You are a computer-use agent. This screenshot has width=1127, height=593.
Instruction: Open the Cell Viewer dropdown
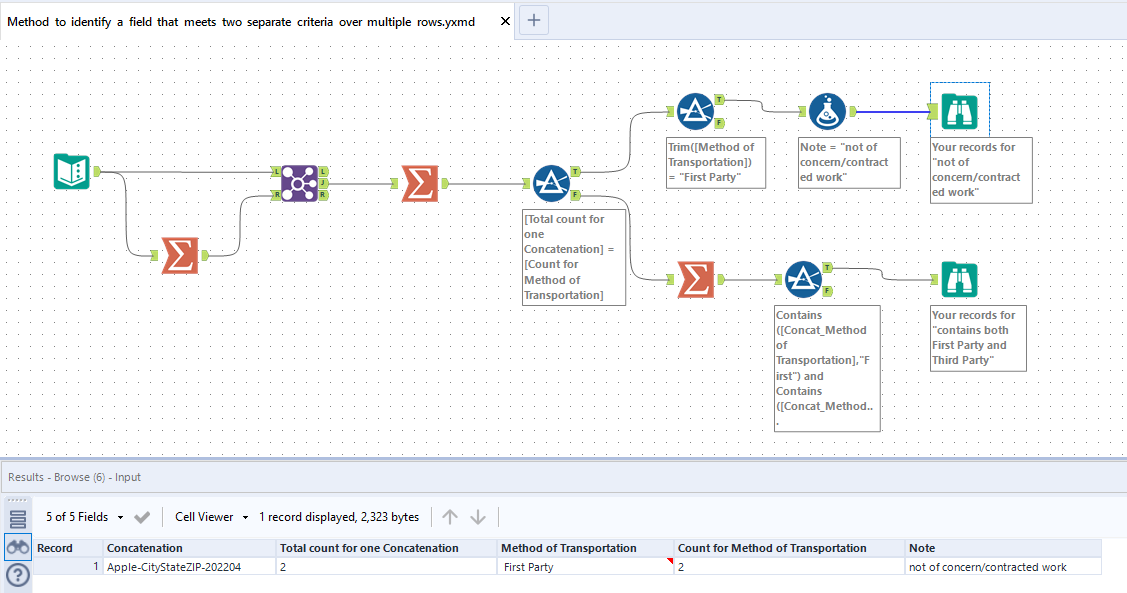click(x=210, y=517)
